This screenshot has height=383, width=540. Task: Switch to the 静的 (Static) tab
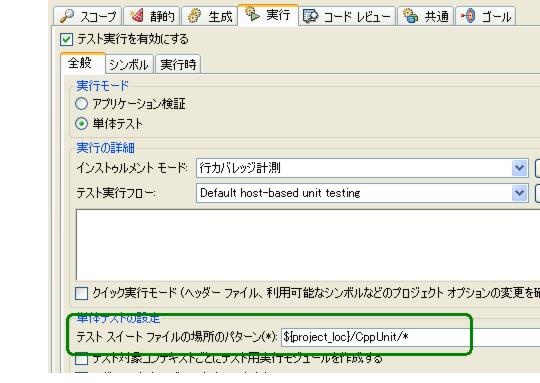pyautogui.click(x=152, y=16)
